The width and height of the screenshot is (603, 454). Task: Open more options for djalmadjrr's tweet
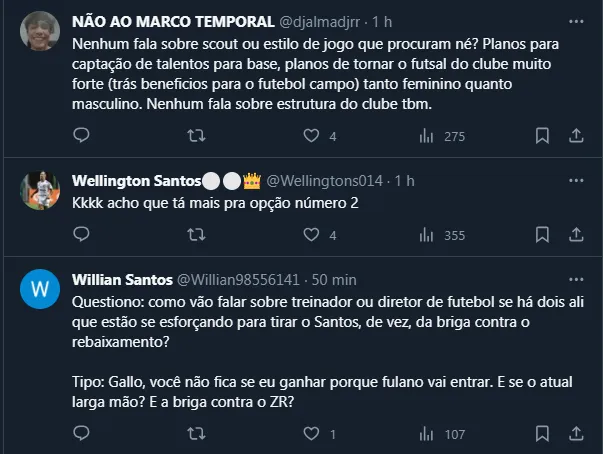[575, 21]
